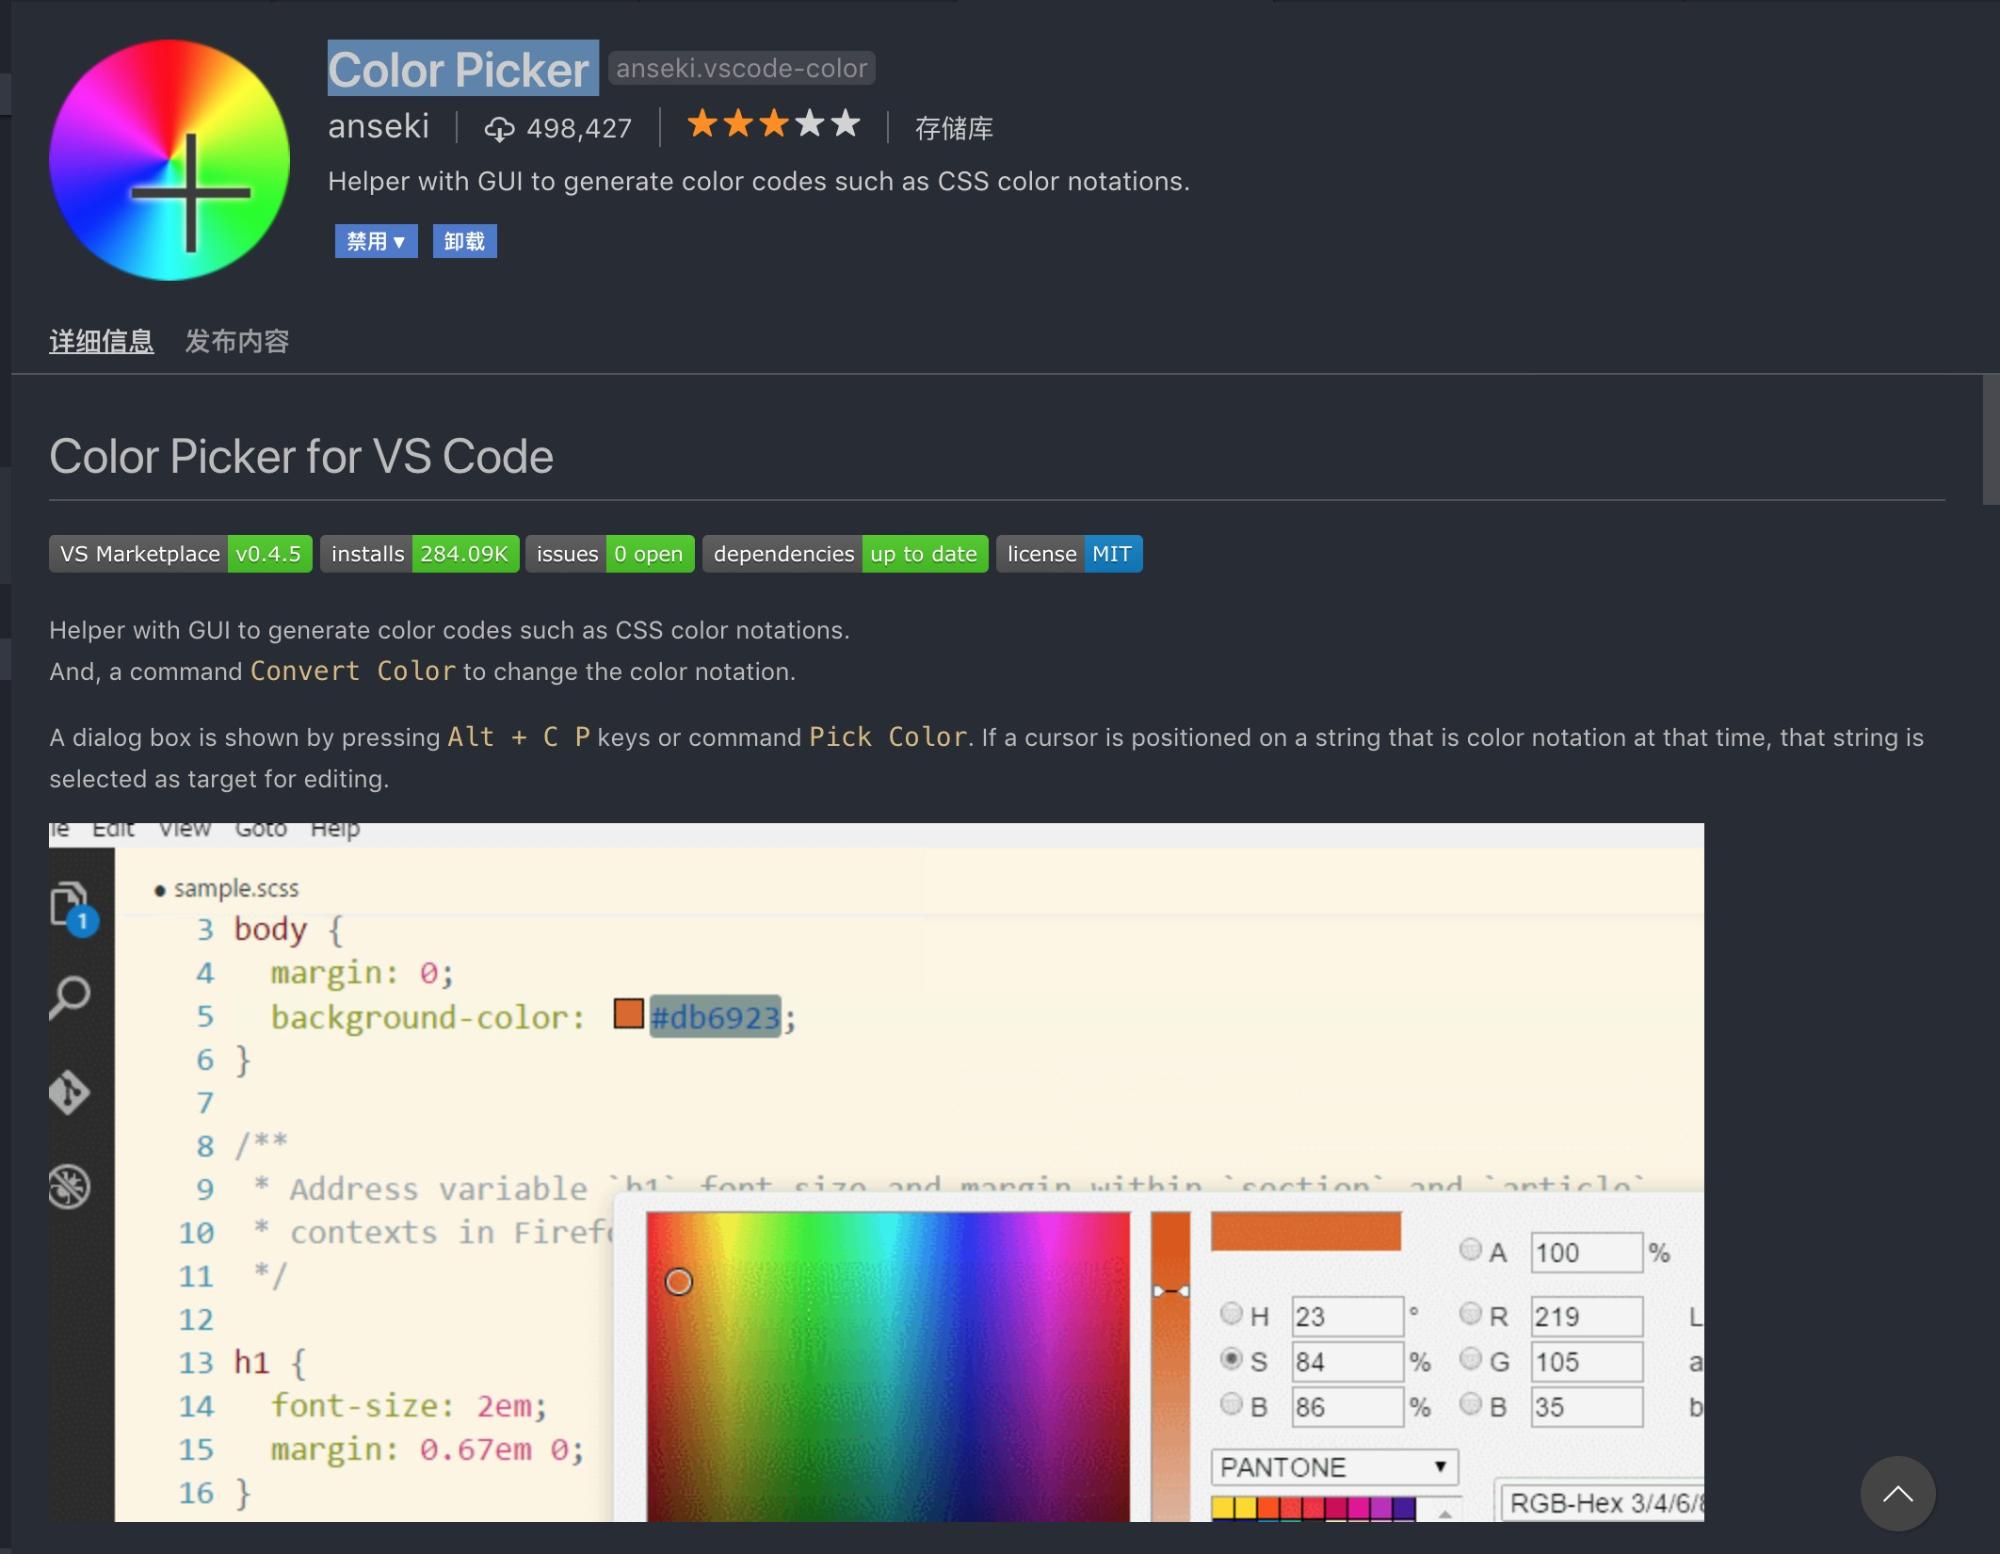Click the dependencies up to date badge
This screenshot has width=2000, height=1554.
coord(845,554)
